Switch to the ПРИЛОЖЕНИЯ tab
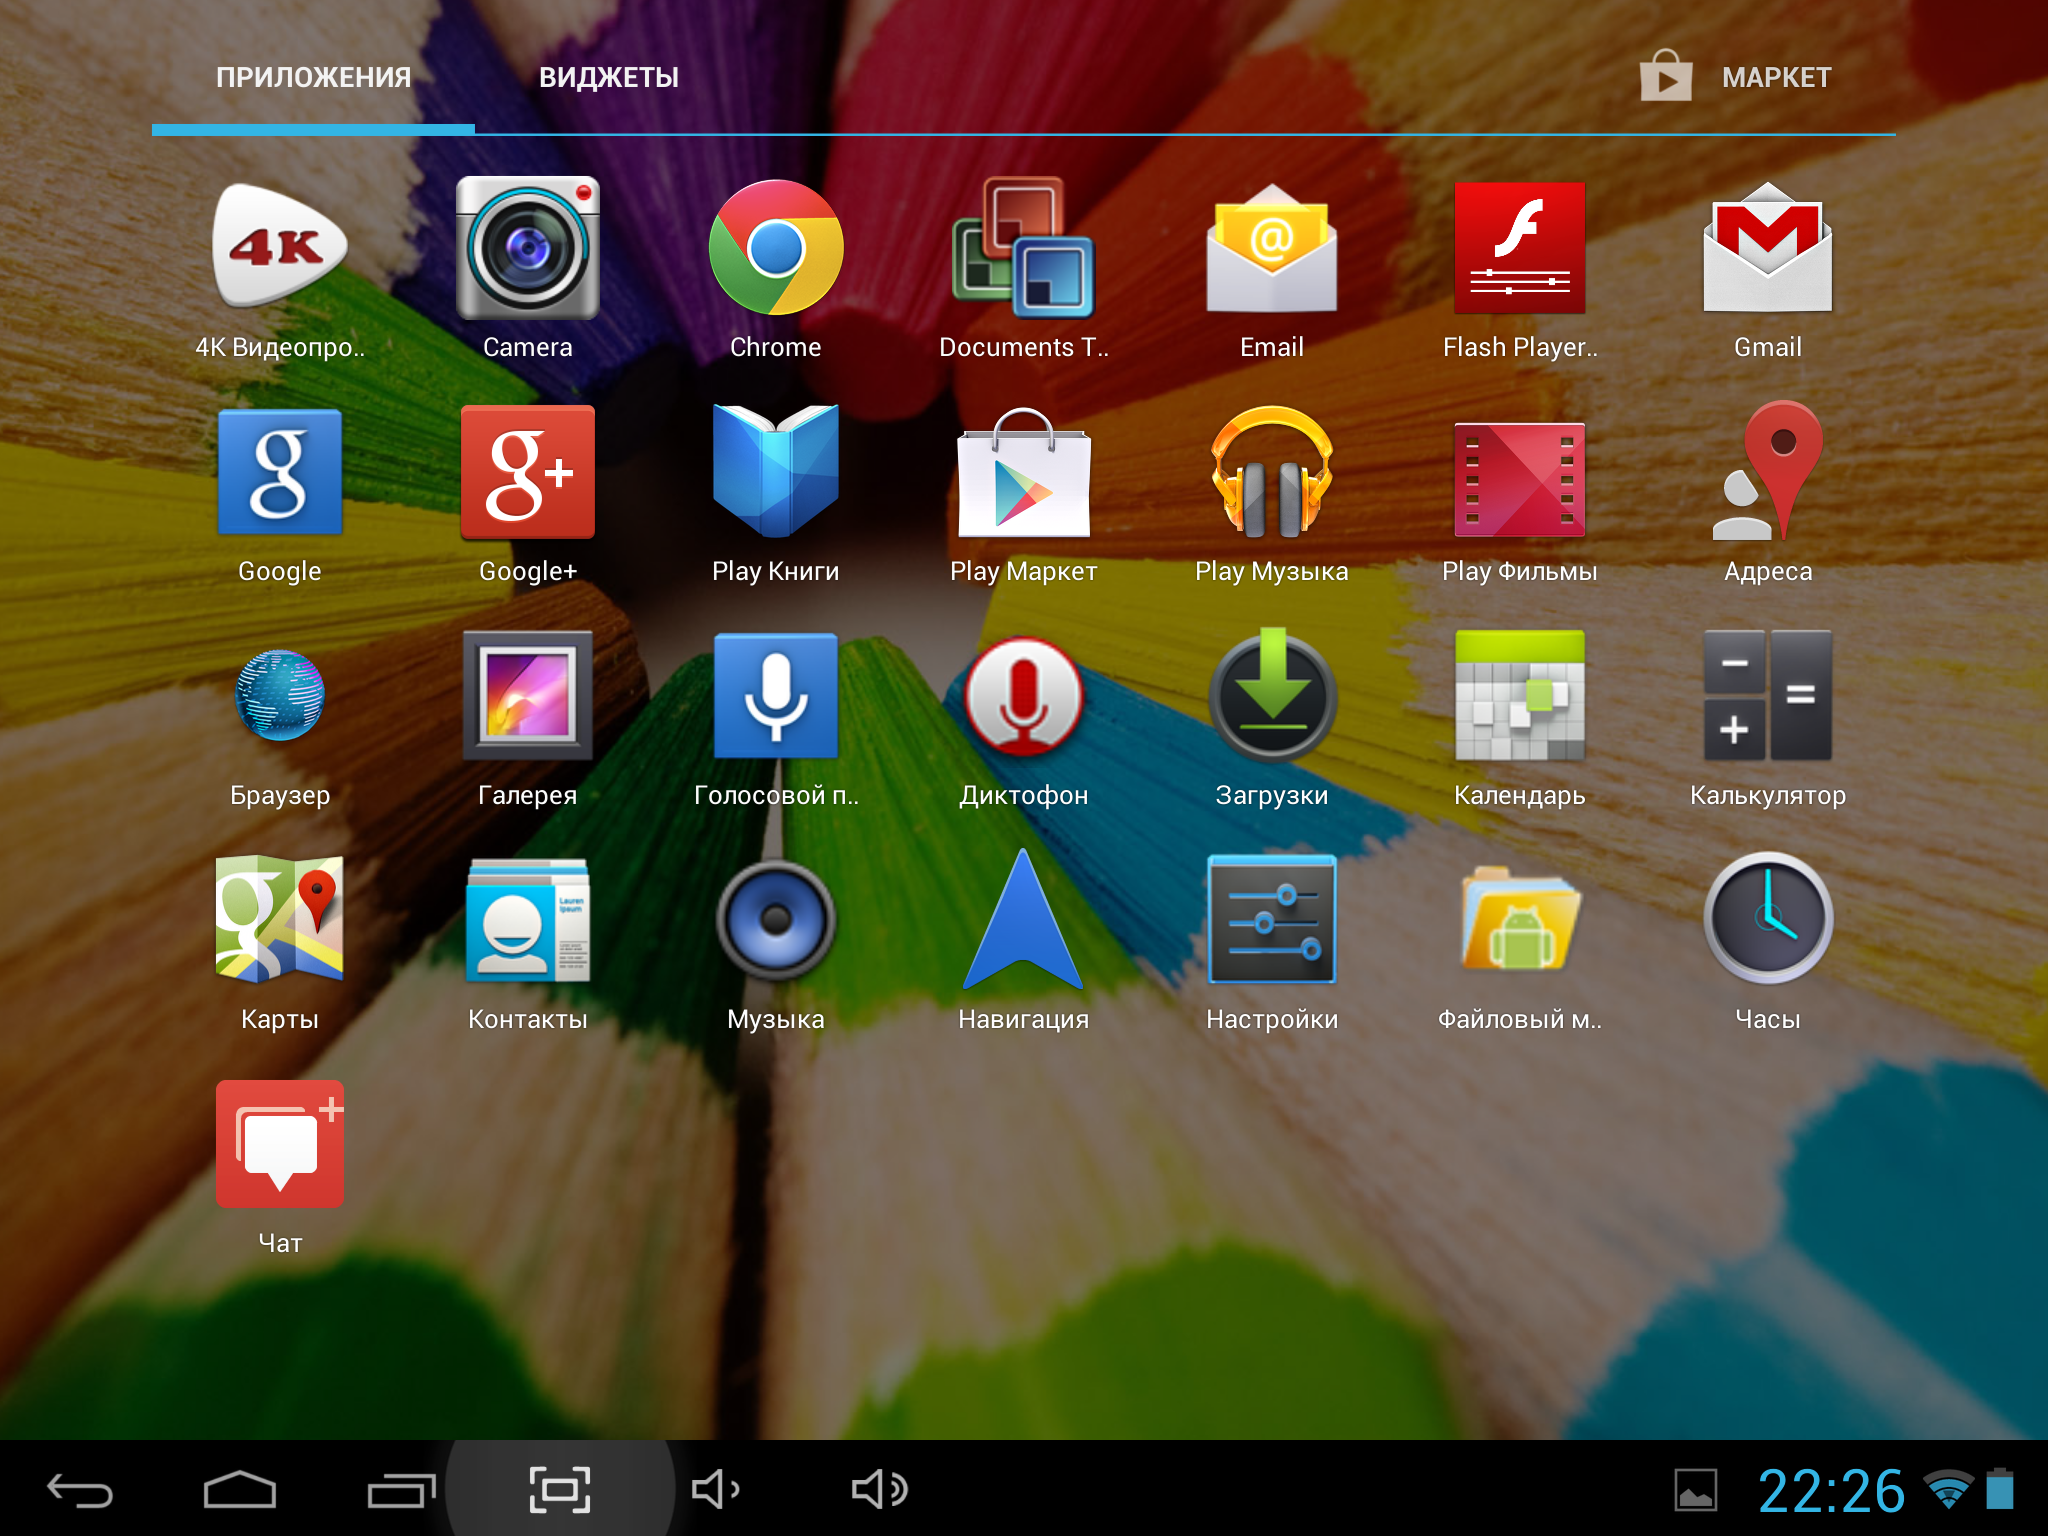Image resolution: width=2048 pixels, height=1536 pixels. 314,78
